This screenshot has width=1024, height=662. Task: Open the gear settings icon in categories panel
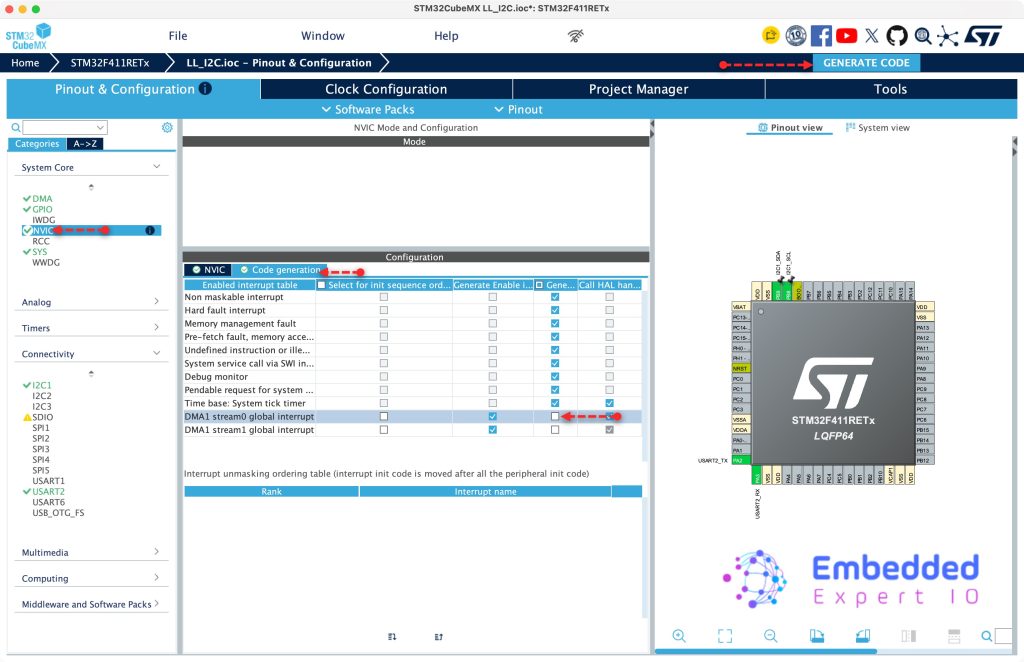tap(167, 127)
